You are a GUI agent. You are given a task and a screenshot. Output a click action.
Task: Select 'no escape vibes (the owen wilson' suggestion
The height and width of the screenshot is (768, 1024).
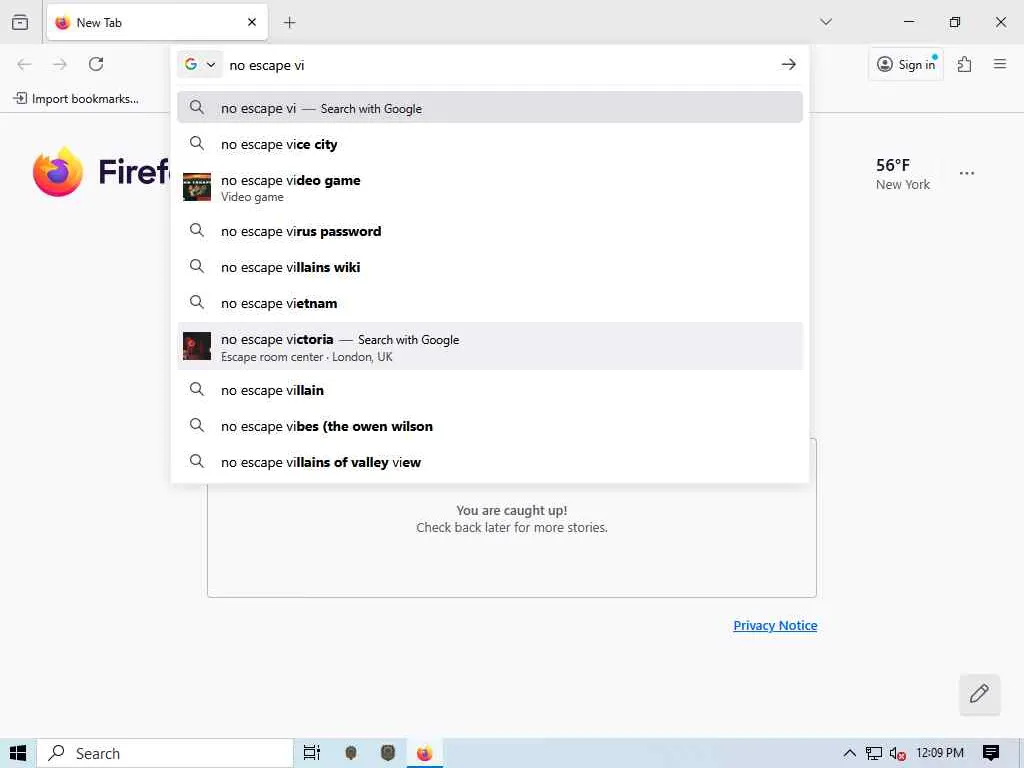[x=490, y=426]
